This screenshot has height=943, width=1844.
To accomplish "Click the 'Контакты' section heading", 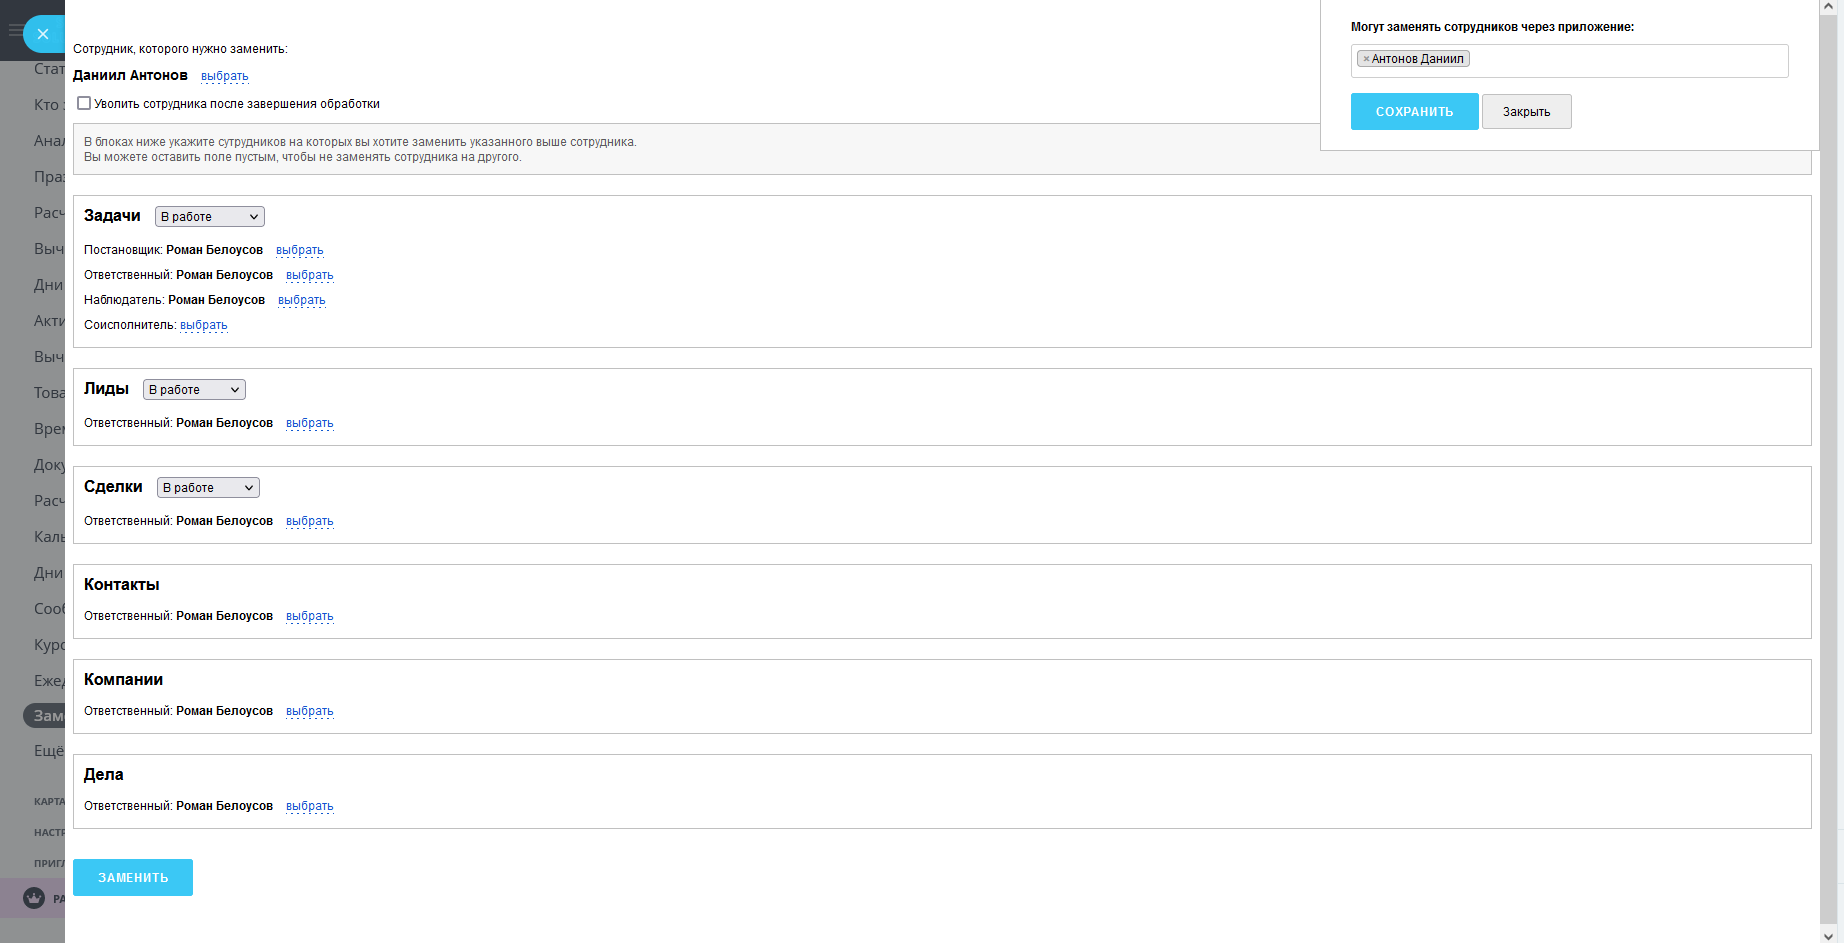I will [122, 585].
